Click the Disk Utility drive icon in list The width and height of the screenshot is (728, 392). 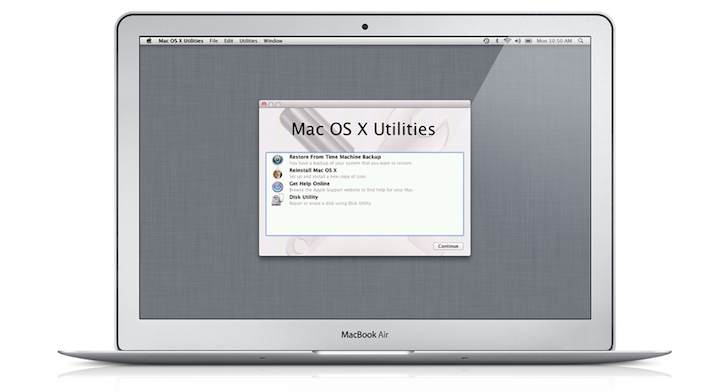[x=278, y=200]
